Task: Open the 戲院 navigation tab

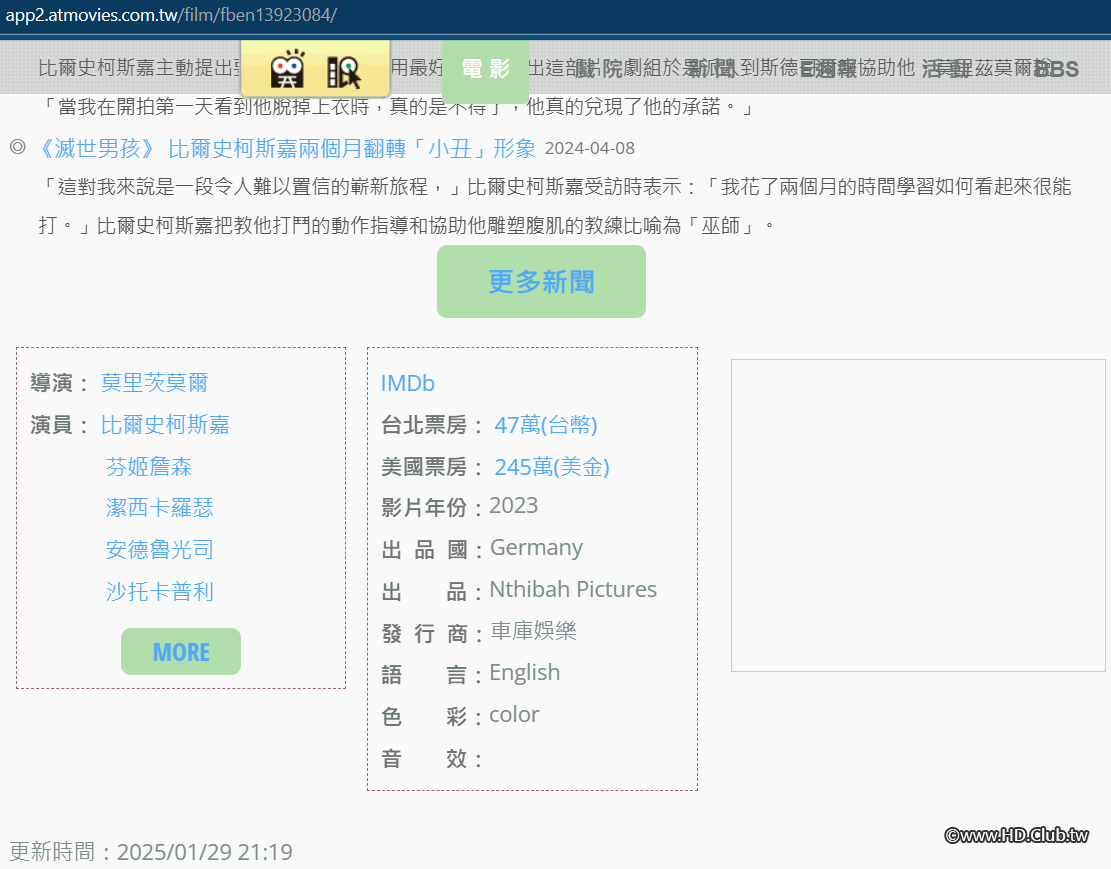Action: pyautogui.click(x=599, y=69)
